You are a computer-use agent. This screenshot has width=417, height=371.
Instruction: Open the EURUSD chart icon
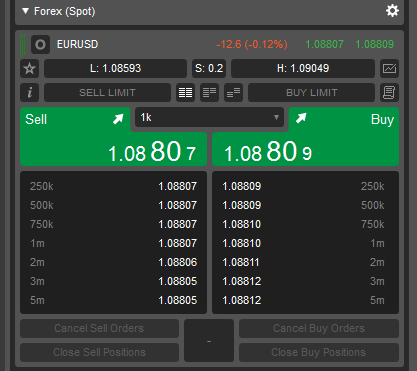point(389,69)
